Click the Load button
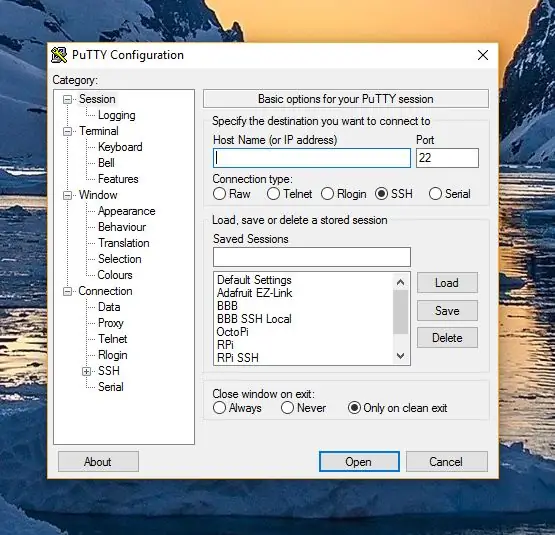The image size is (555, 535). coord(447,283)
